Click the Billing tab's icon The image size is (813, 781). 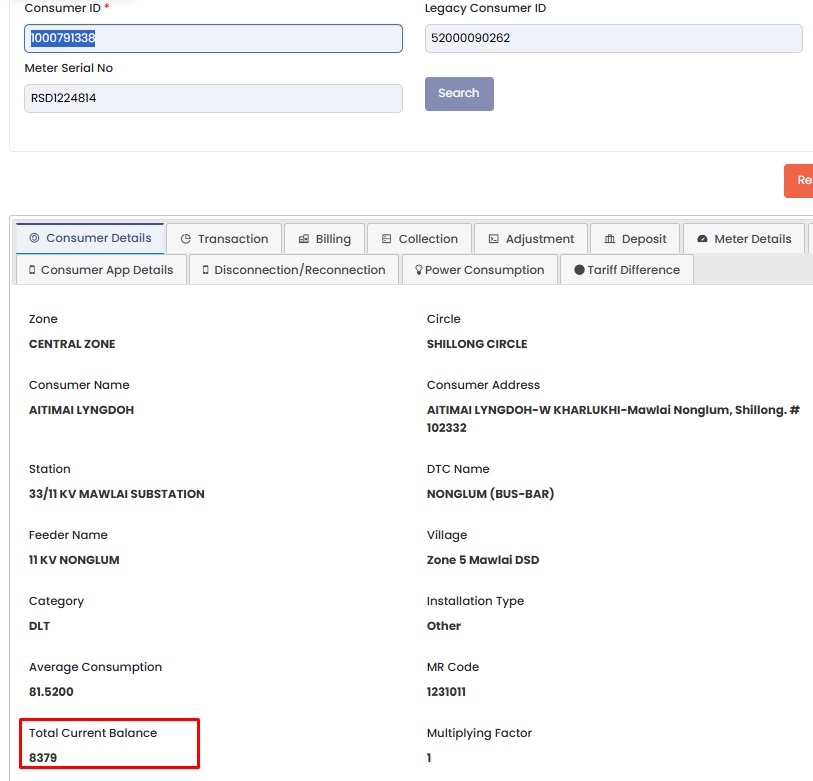[x=304, y=239]
